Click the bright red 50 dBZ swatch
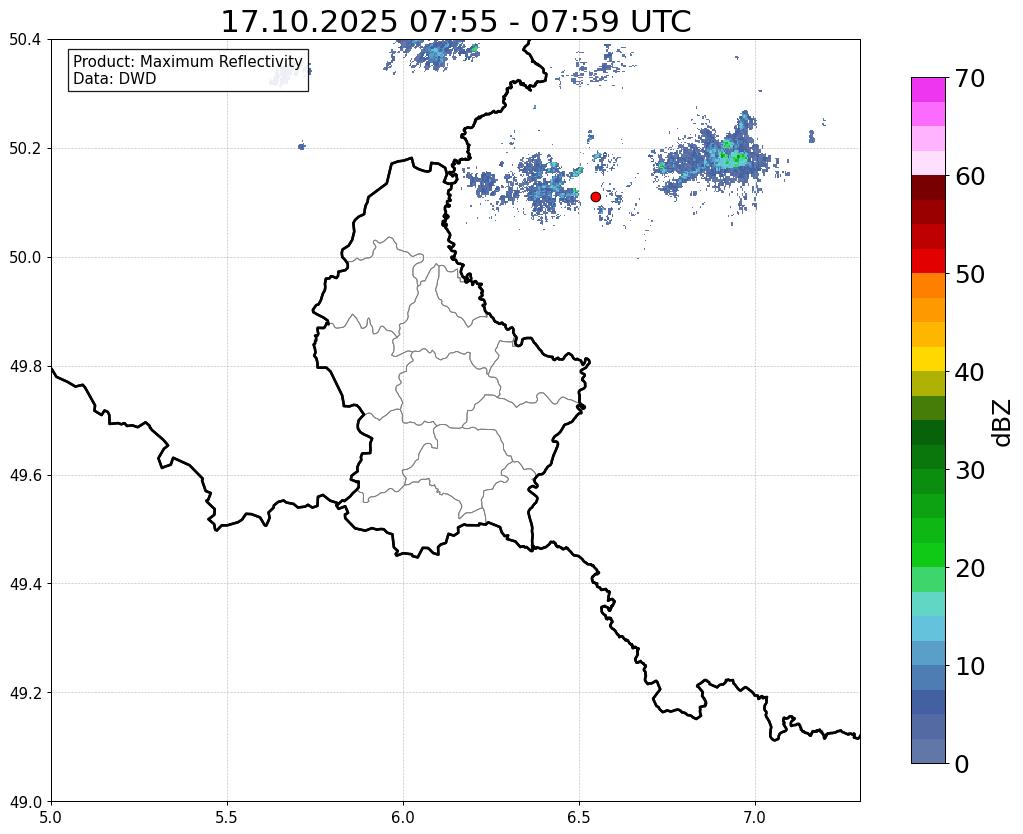This screenshot has width=1023, height=834. pos(928,261)
